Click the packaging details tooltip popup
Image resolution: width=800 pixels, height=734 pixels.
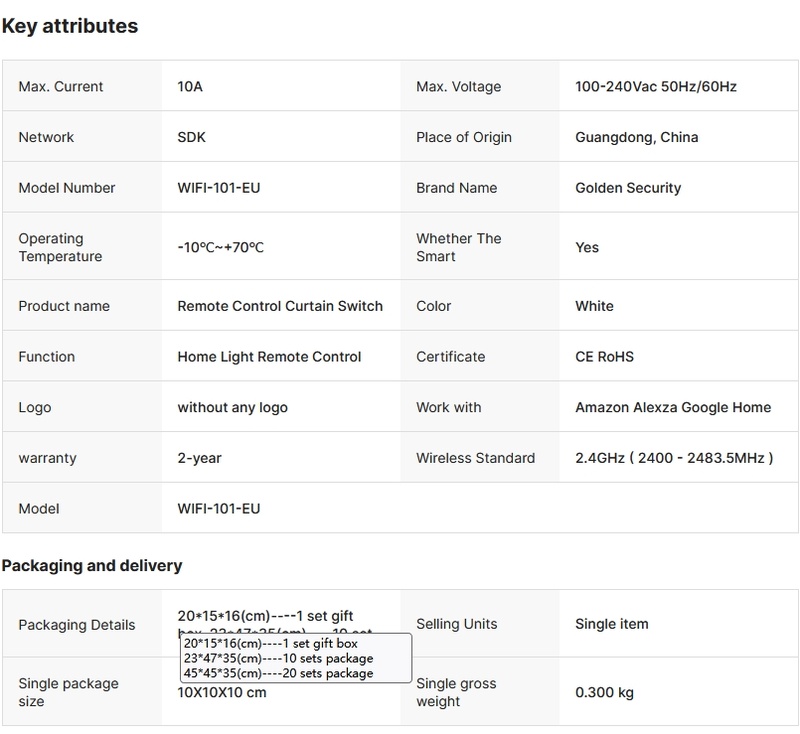295,658
